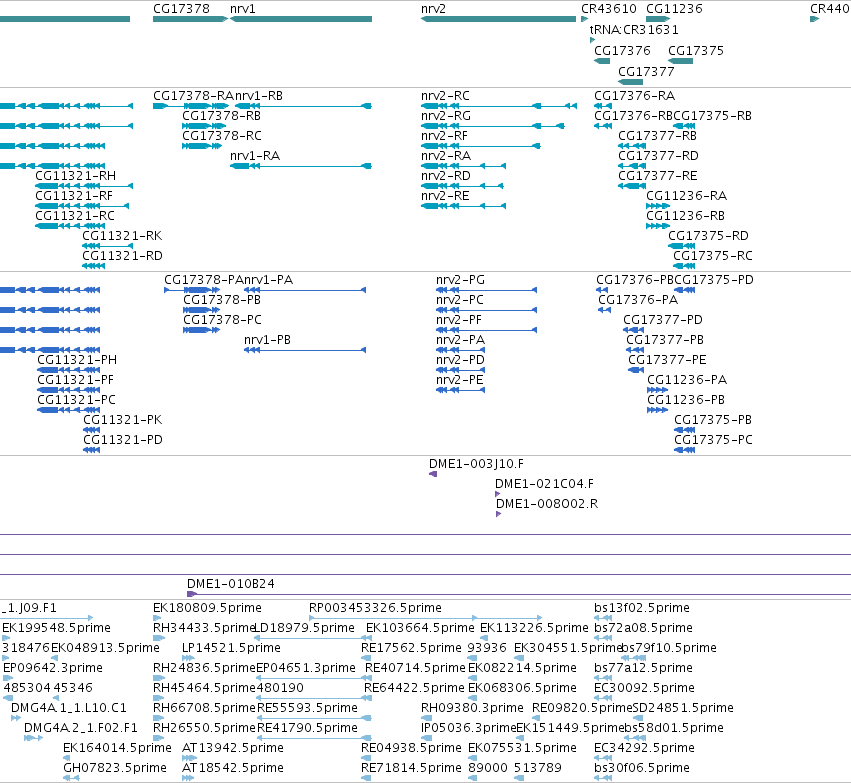Image resolution: width=851 pixels, height=783 pixels.
Task: Click protein CG17377-PD label
Action: pyautogui.click(x=663, y=320)
